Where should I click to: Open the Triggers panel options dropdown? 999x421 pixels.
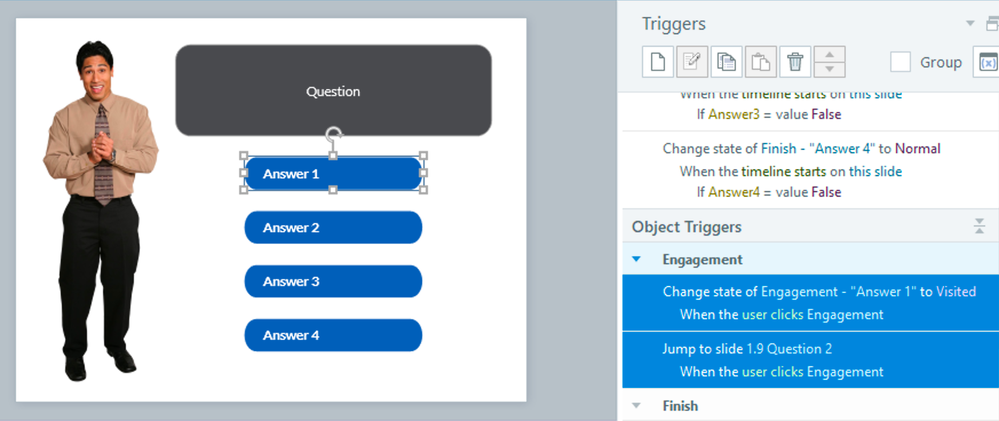click(968, 23)
